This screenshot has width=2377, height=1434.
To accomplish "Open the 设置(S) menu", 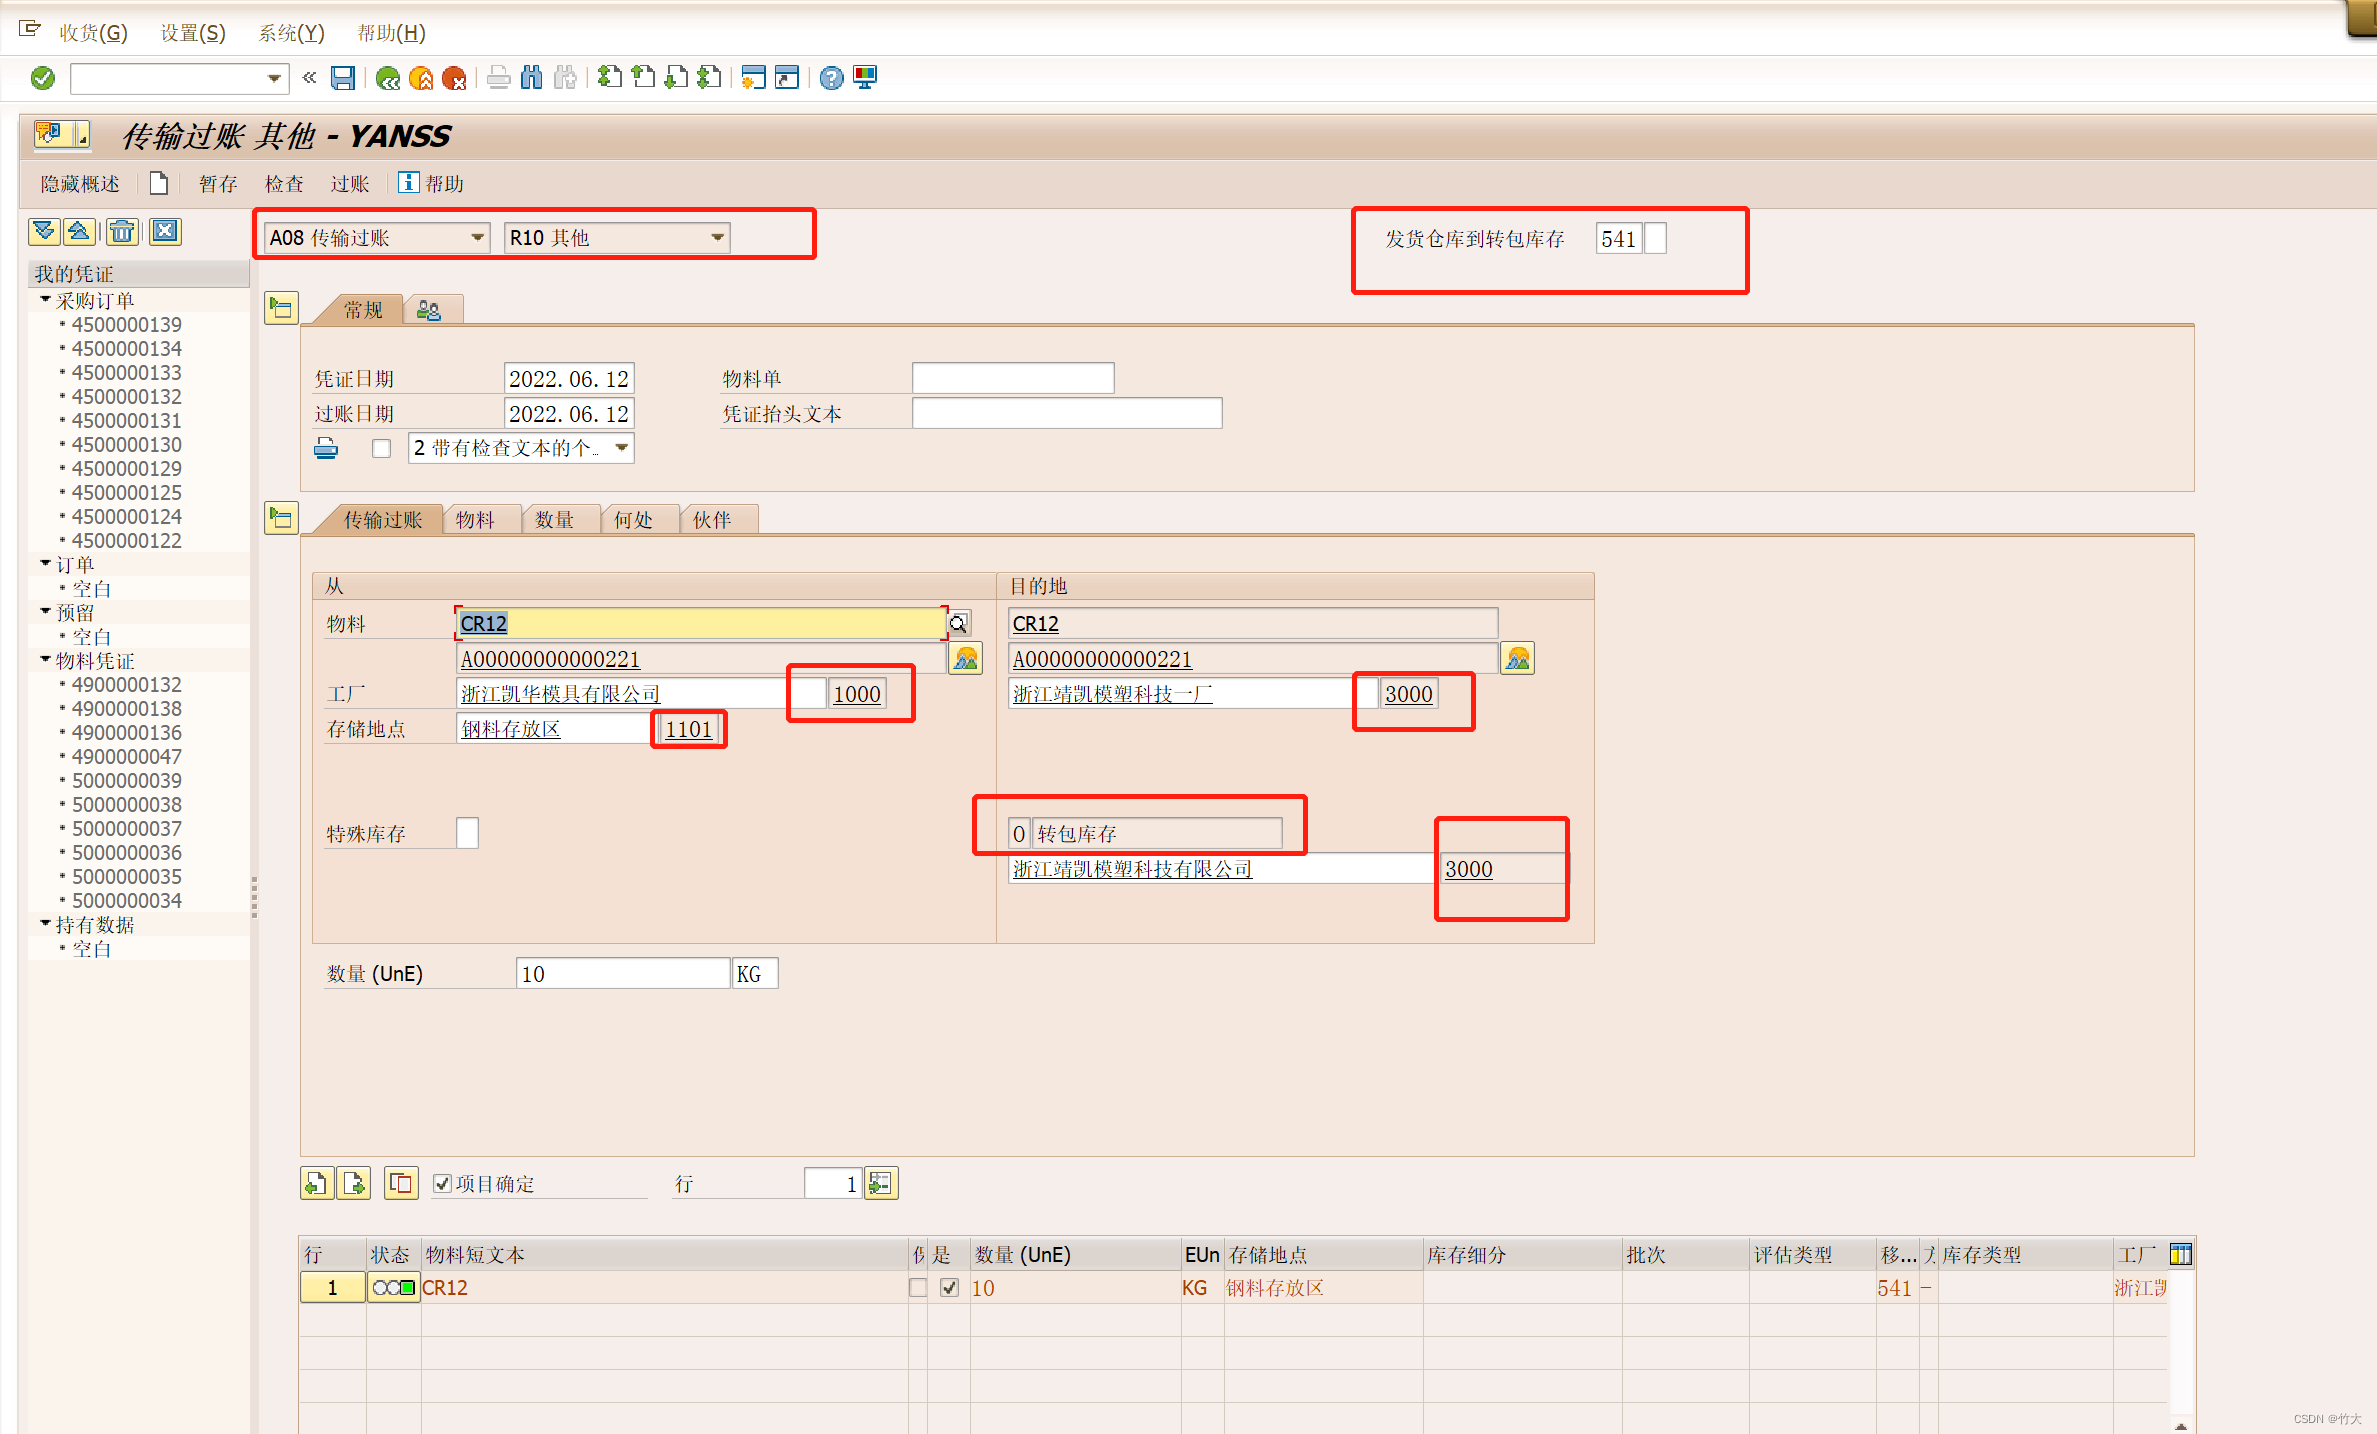I will click(x=193, y=33).
